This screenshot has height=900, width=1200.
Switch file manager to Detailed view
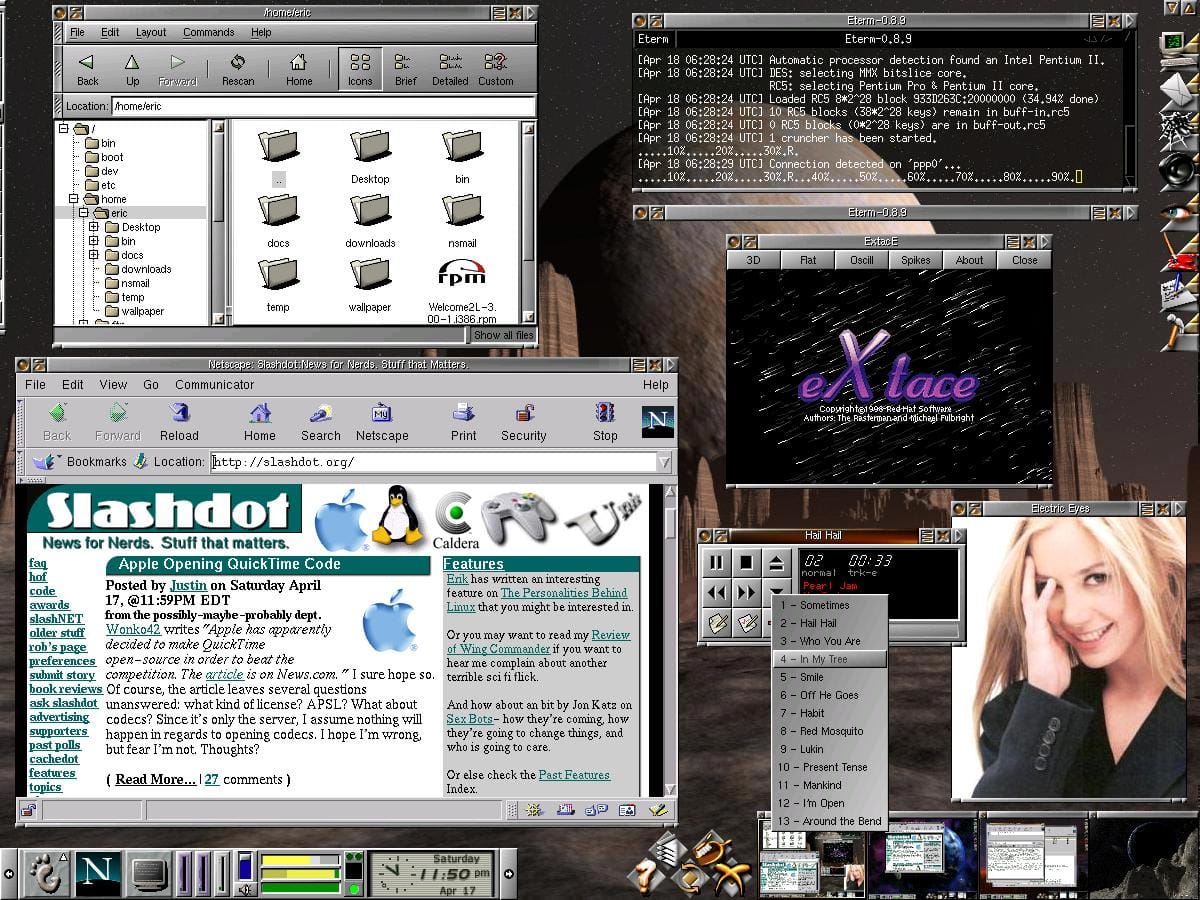450,69
